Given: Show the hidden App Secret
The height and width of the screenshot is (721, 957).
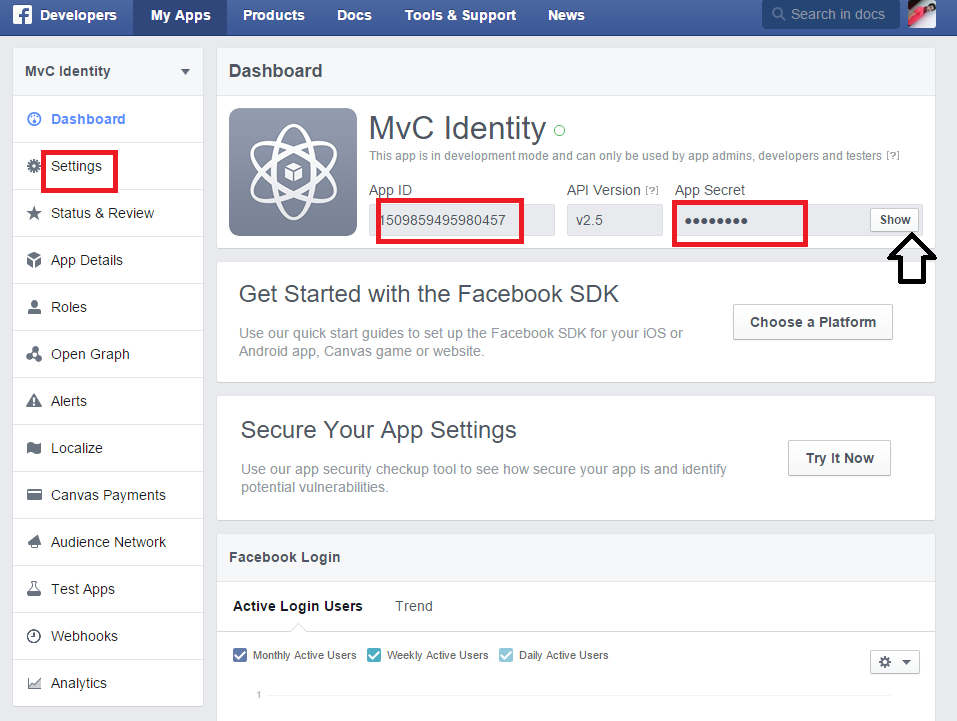Looking at the screenshot, I should point(895,220).
